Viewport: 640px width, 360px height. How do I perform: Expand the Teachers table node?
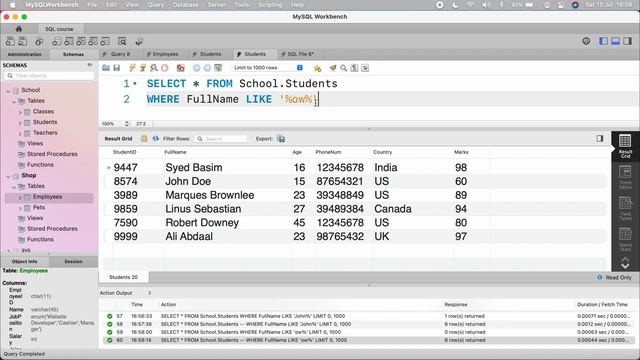20,133
